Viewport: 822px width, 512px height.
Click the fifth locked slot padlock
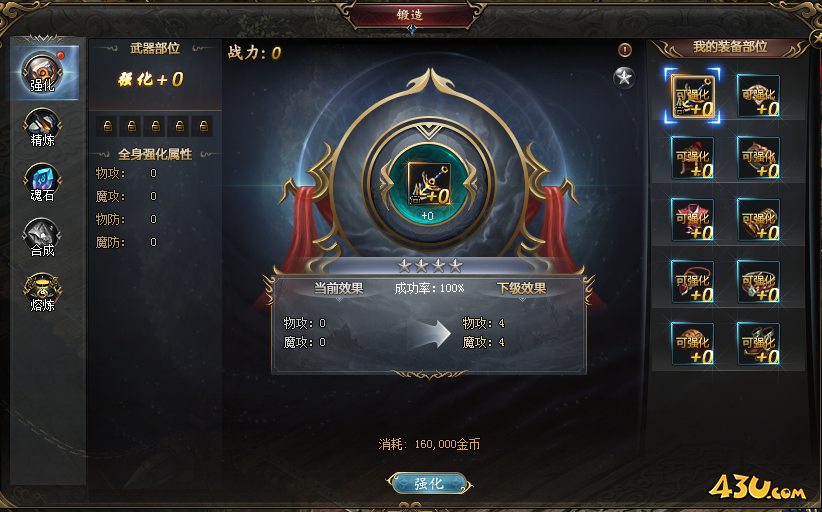click(203, 126)
